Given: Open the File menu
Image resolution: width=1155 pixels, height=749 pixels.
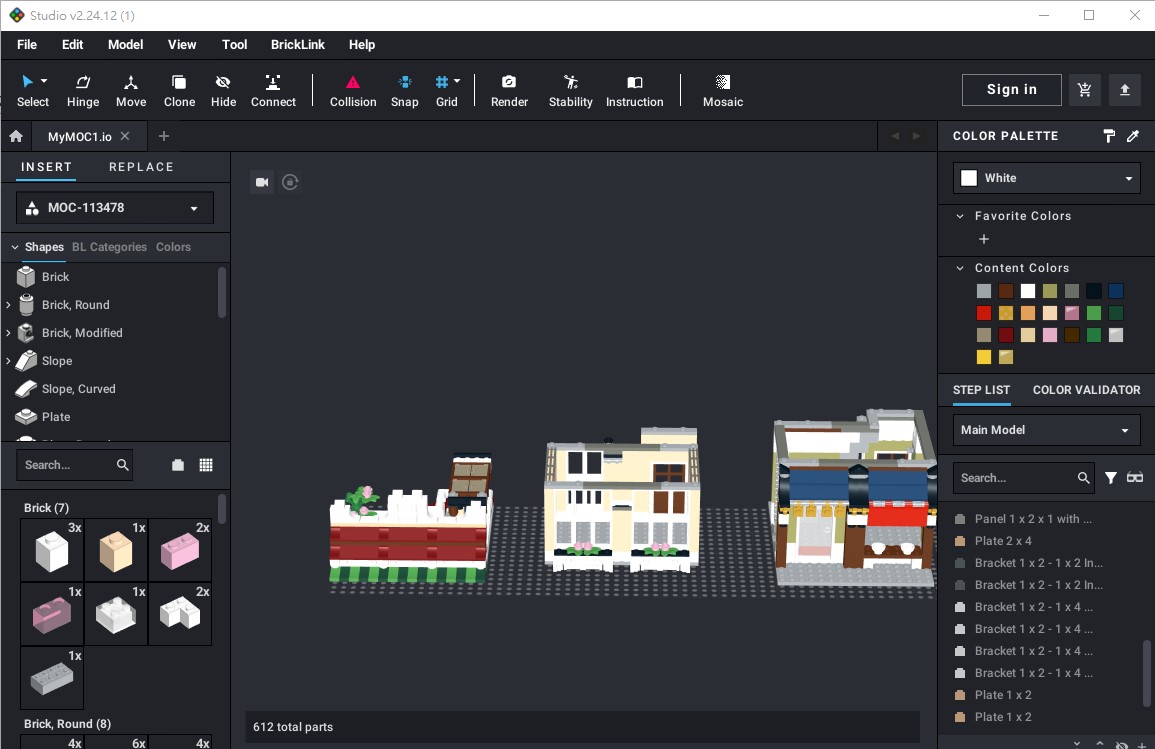Looking at the screenshot, I should 27,45.
